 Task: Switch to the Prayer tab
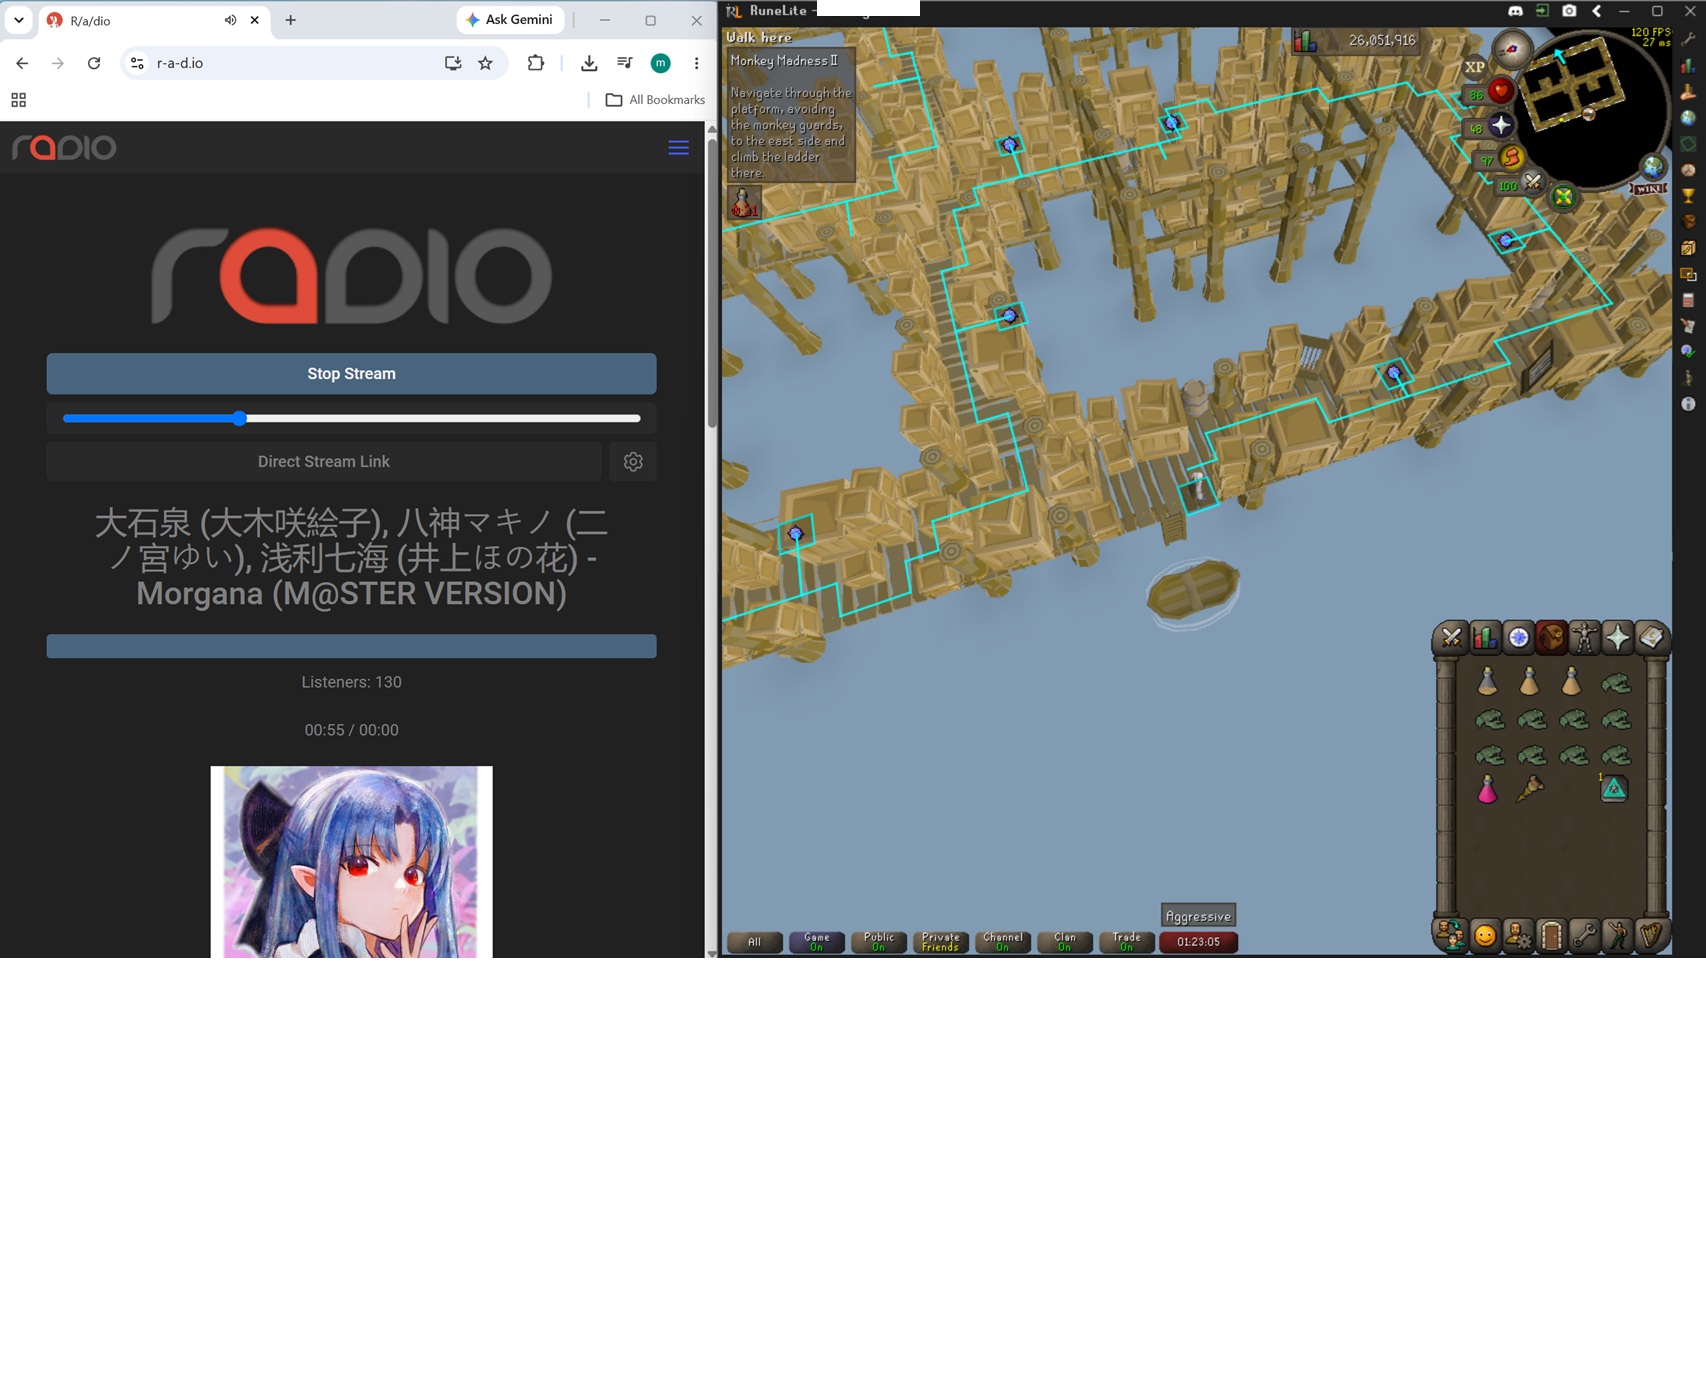[1617, 637]
